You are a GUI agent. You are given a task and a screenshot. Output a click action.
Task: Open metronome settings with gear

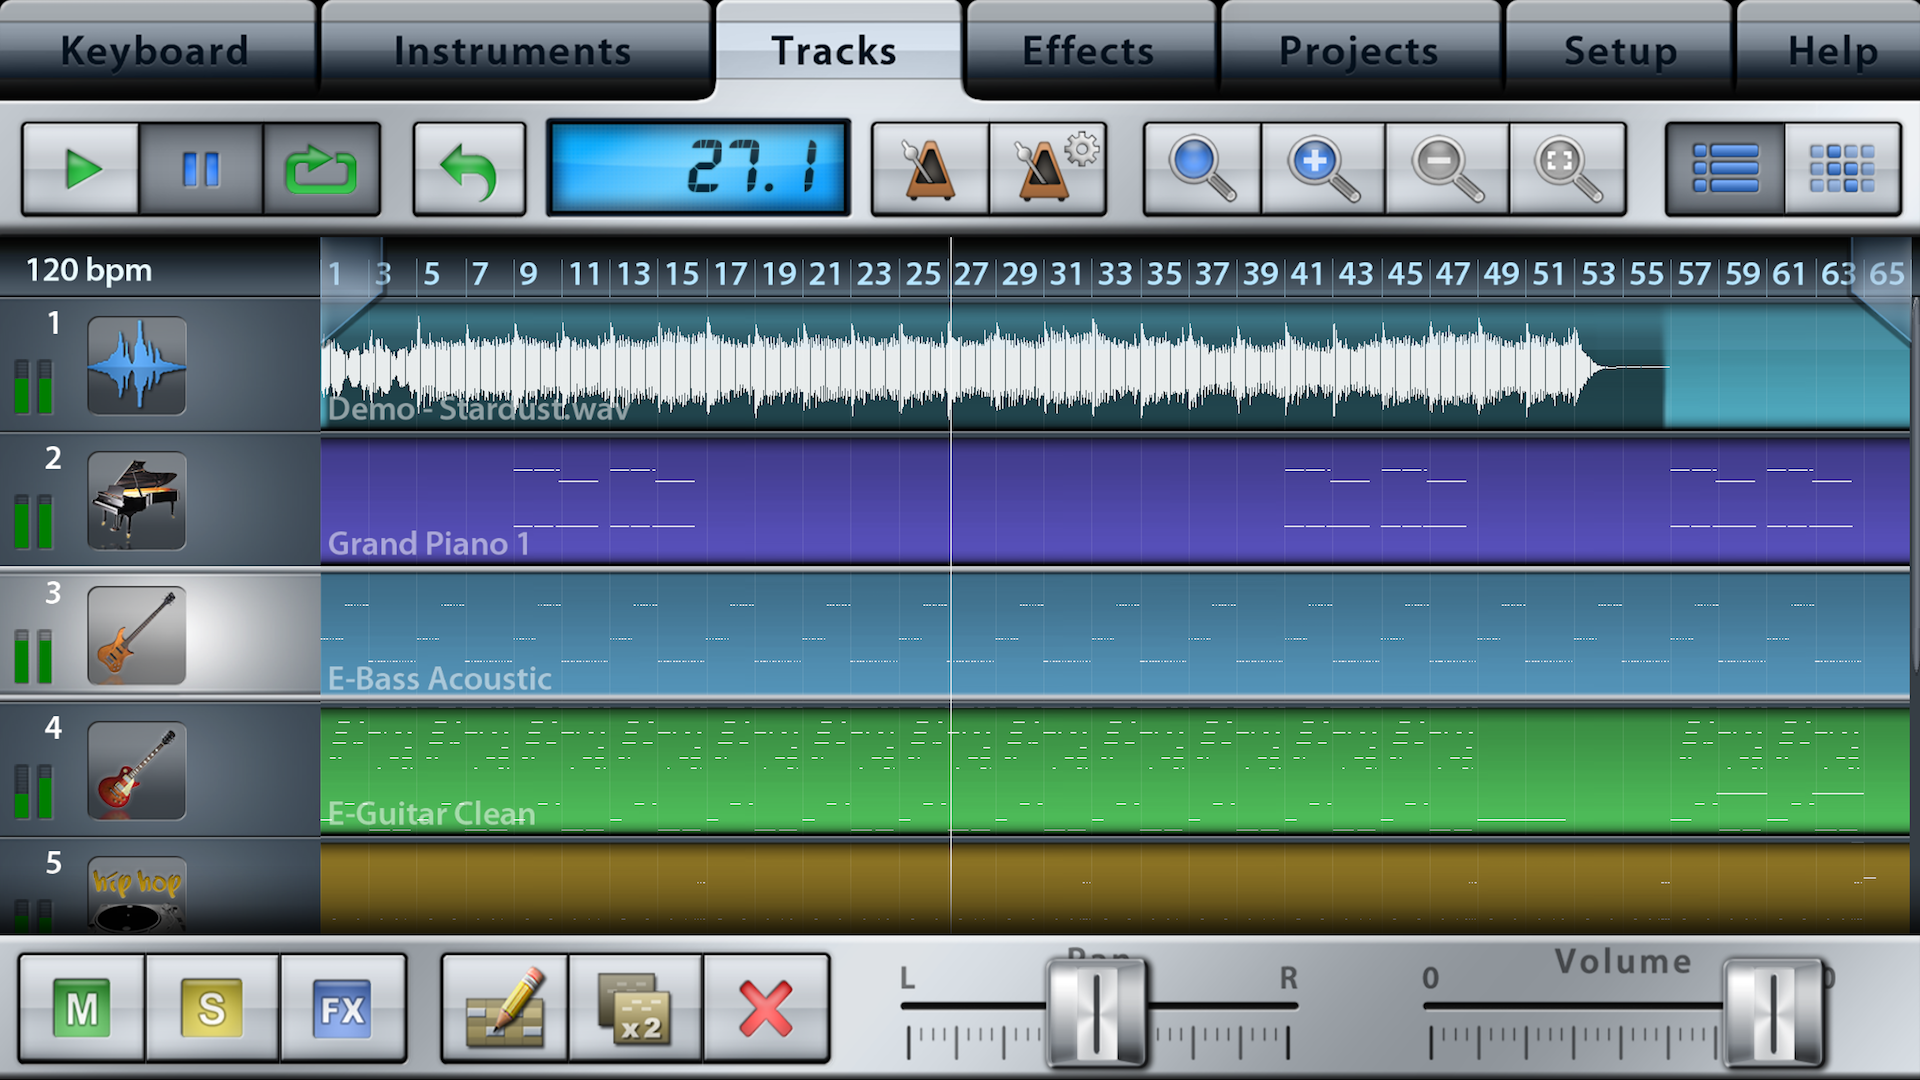pyautogui.click(x=1048, y=169)
